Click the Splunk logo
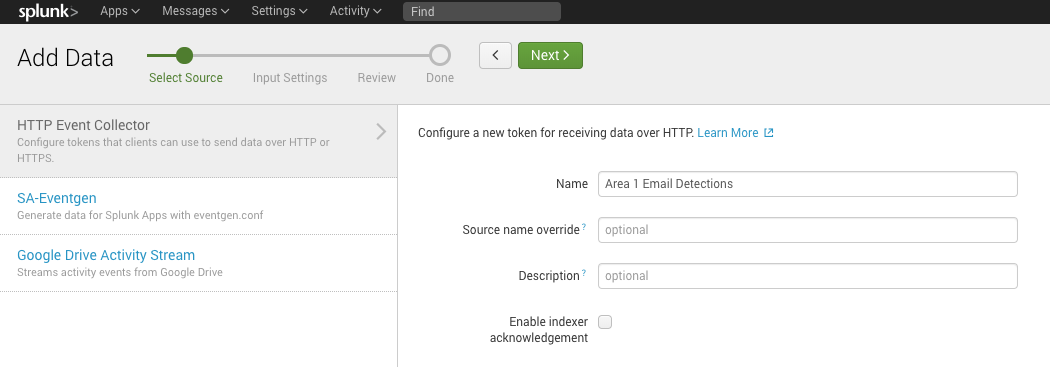 click(x=48, y=11)
